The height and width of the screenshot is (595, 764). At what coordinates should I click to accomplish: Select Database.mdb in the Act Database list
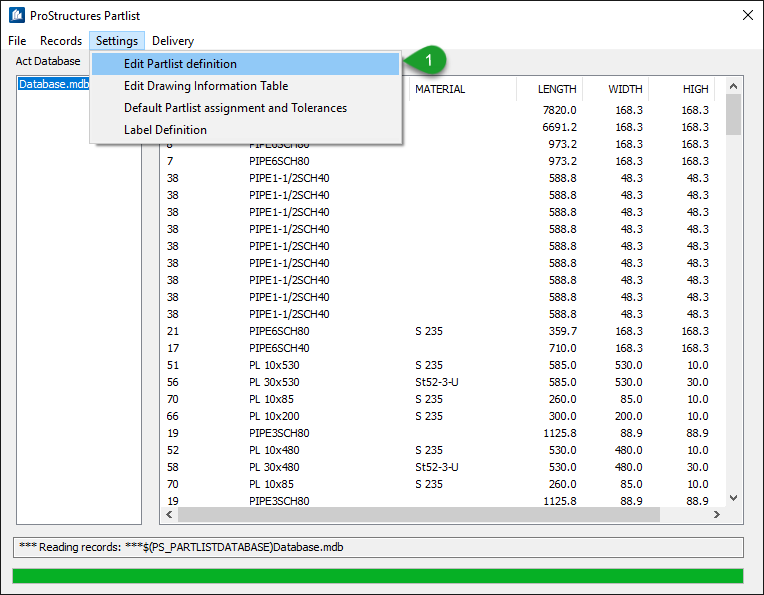[x=54, y=85]
